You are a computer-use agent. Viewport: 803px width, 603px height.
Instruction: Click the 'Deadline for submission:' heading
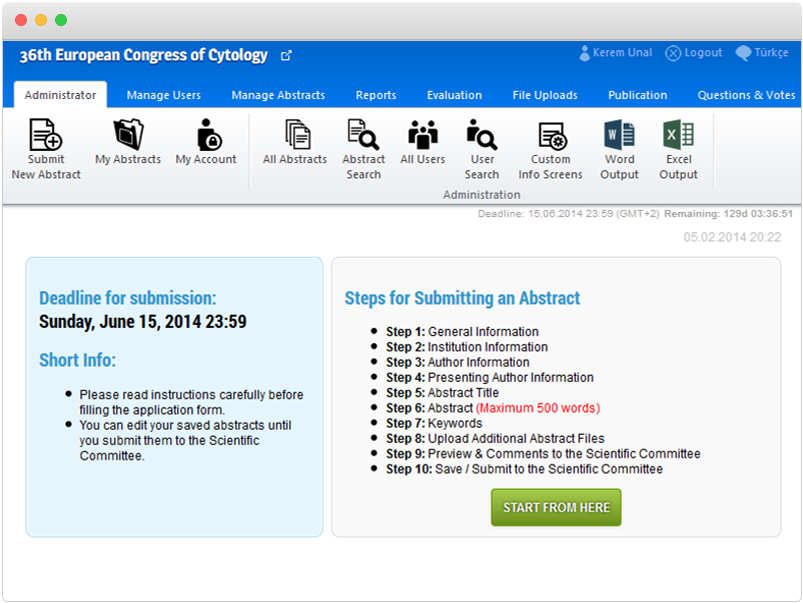click(128, 298)
